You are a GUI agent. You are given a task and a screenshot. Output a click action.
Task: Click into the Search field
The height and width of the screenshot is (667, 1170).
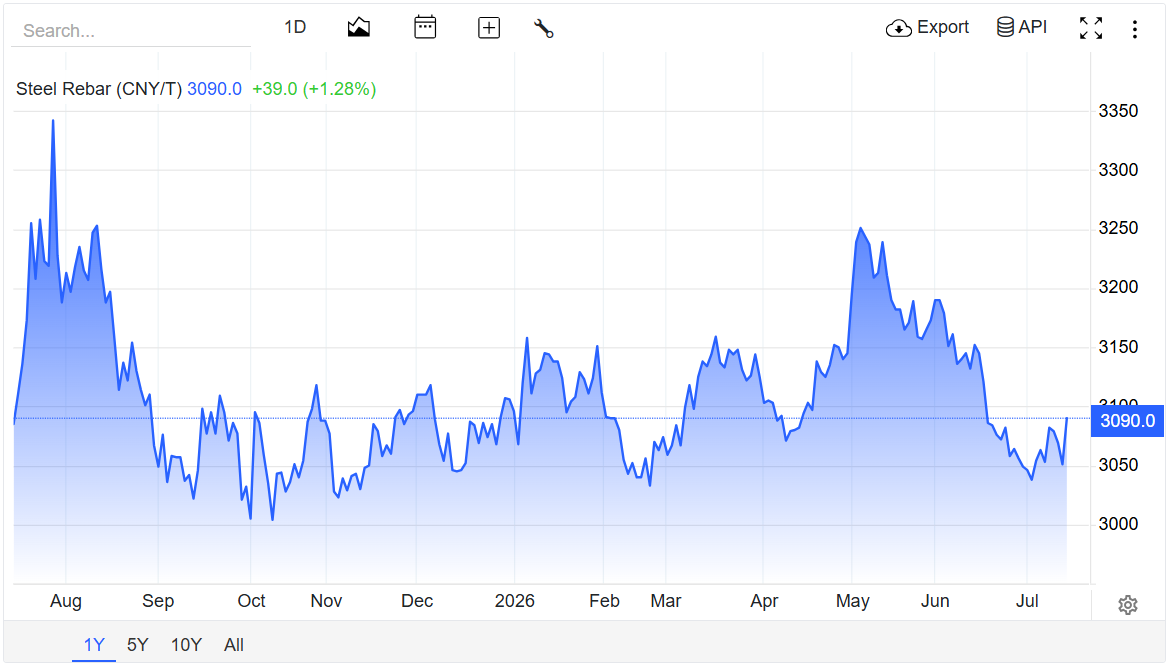[131, 31]
